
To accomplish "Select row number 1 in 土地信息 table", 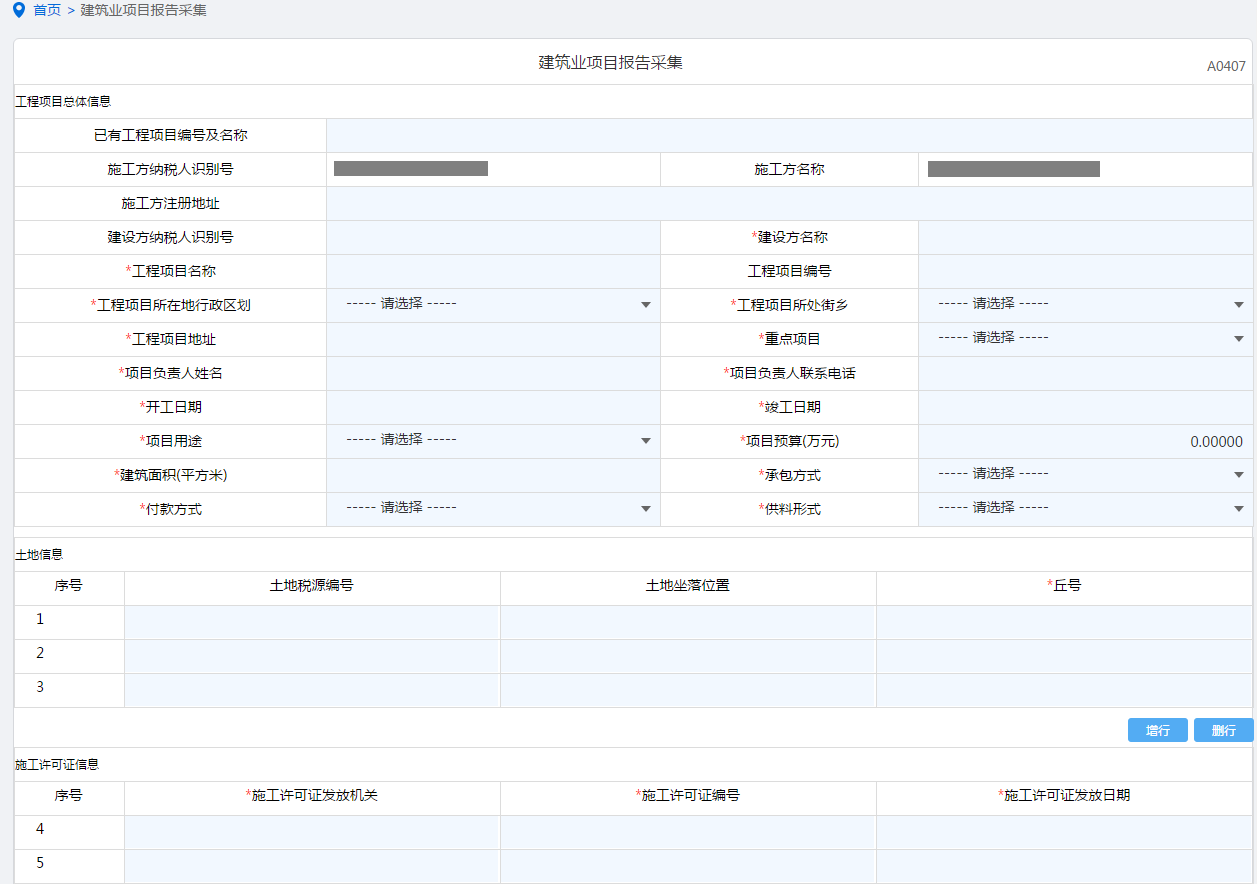I will (40, 620).
